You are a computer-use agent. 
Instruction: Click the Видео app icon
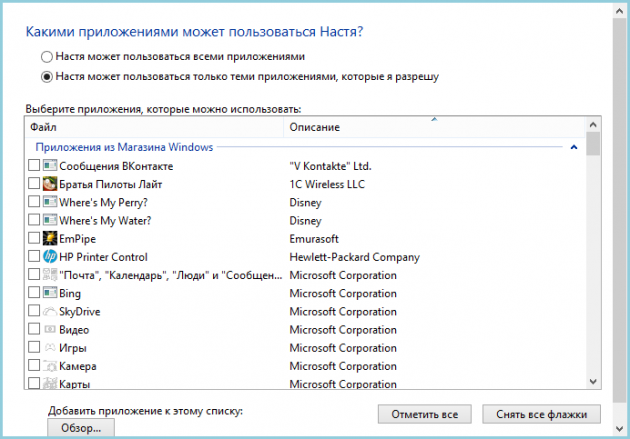pyautogui.click(x=50, y=329)
